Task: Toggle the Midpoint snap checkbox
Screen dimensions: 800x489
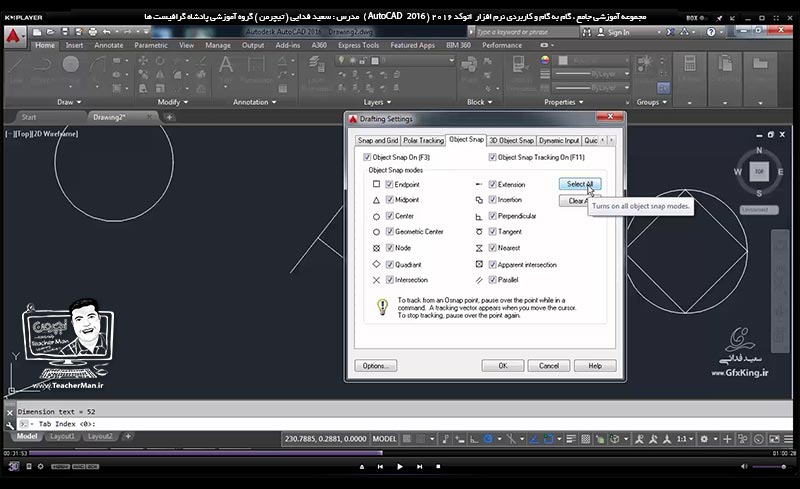Action: click(389, 200)
